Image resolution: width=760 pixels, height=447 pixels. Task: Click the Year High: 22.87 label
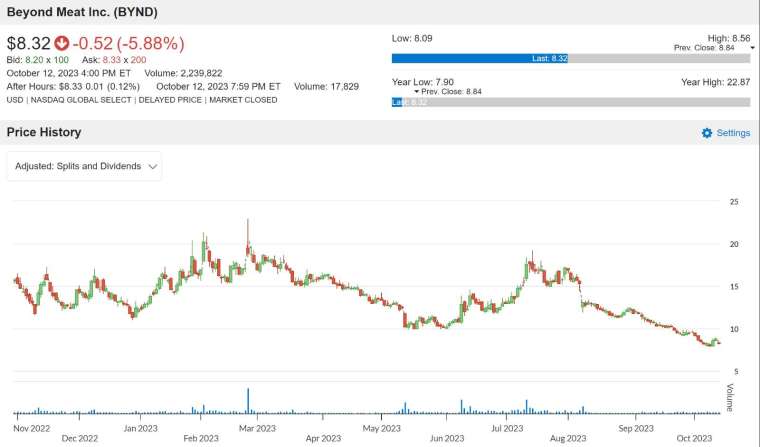click(x=715, y=82)
